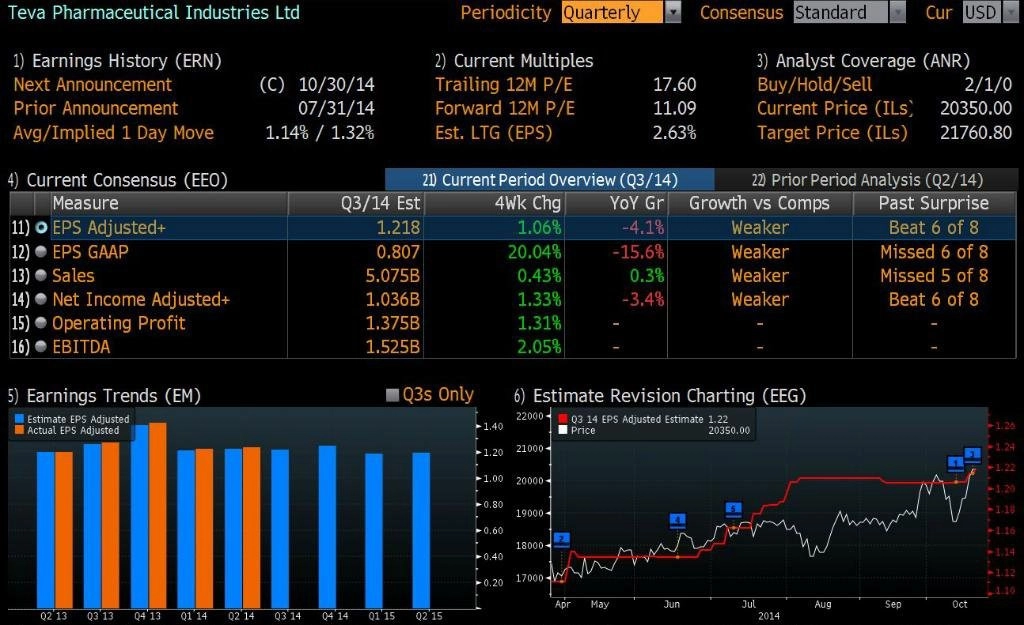1024x625 pixels.
Task: Select the EPS Adjusted+ radio button
Action: click(41, 227)
